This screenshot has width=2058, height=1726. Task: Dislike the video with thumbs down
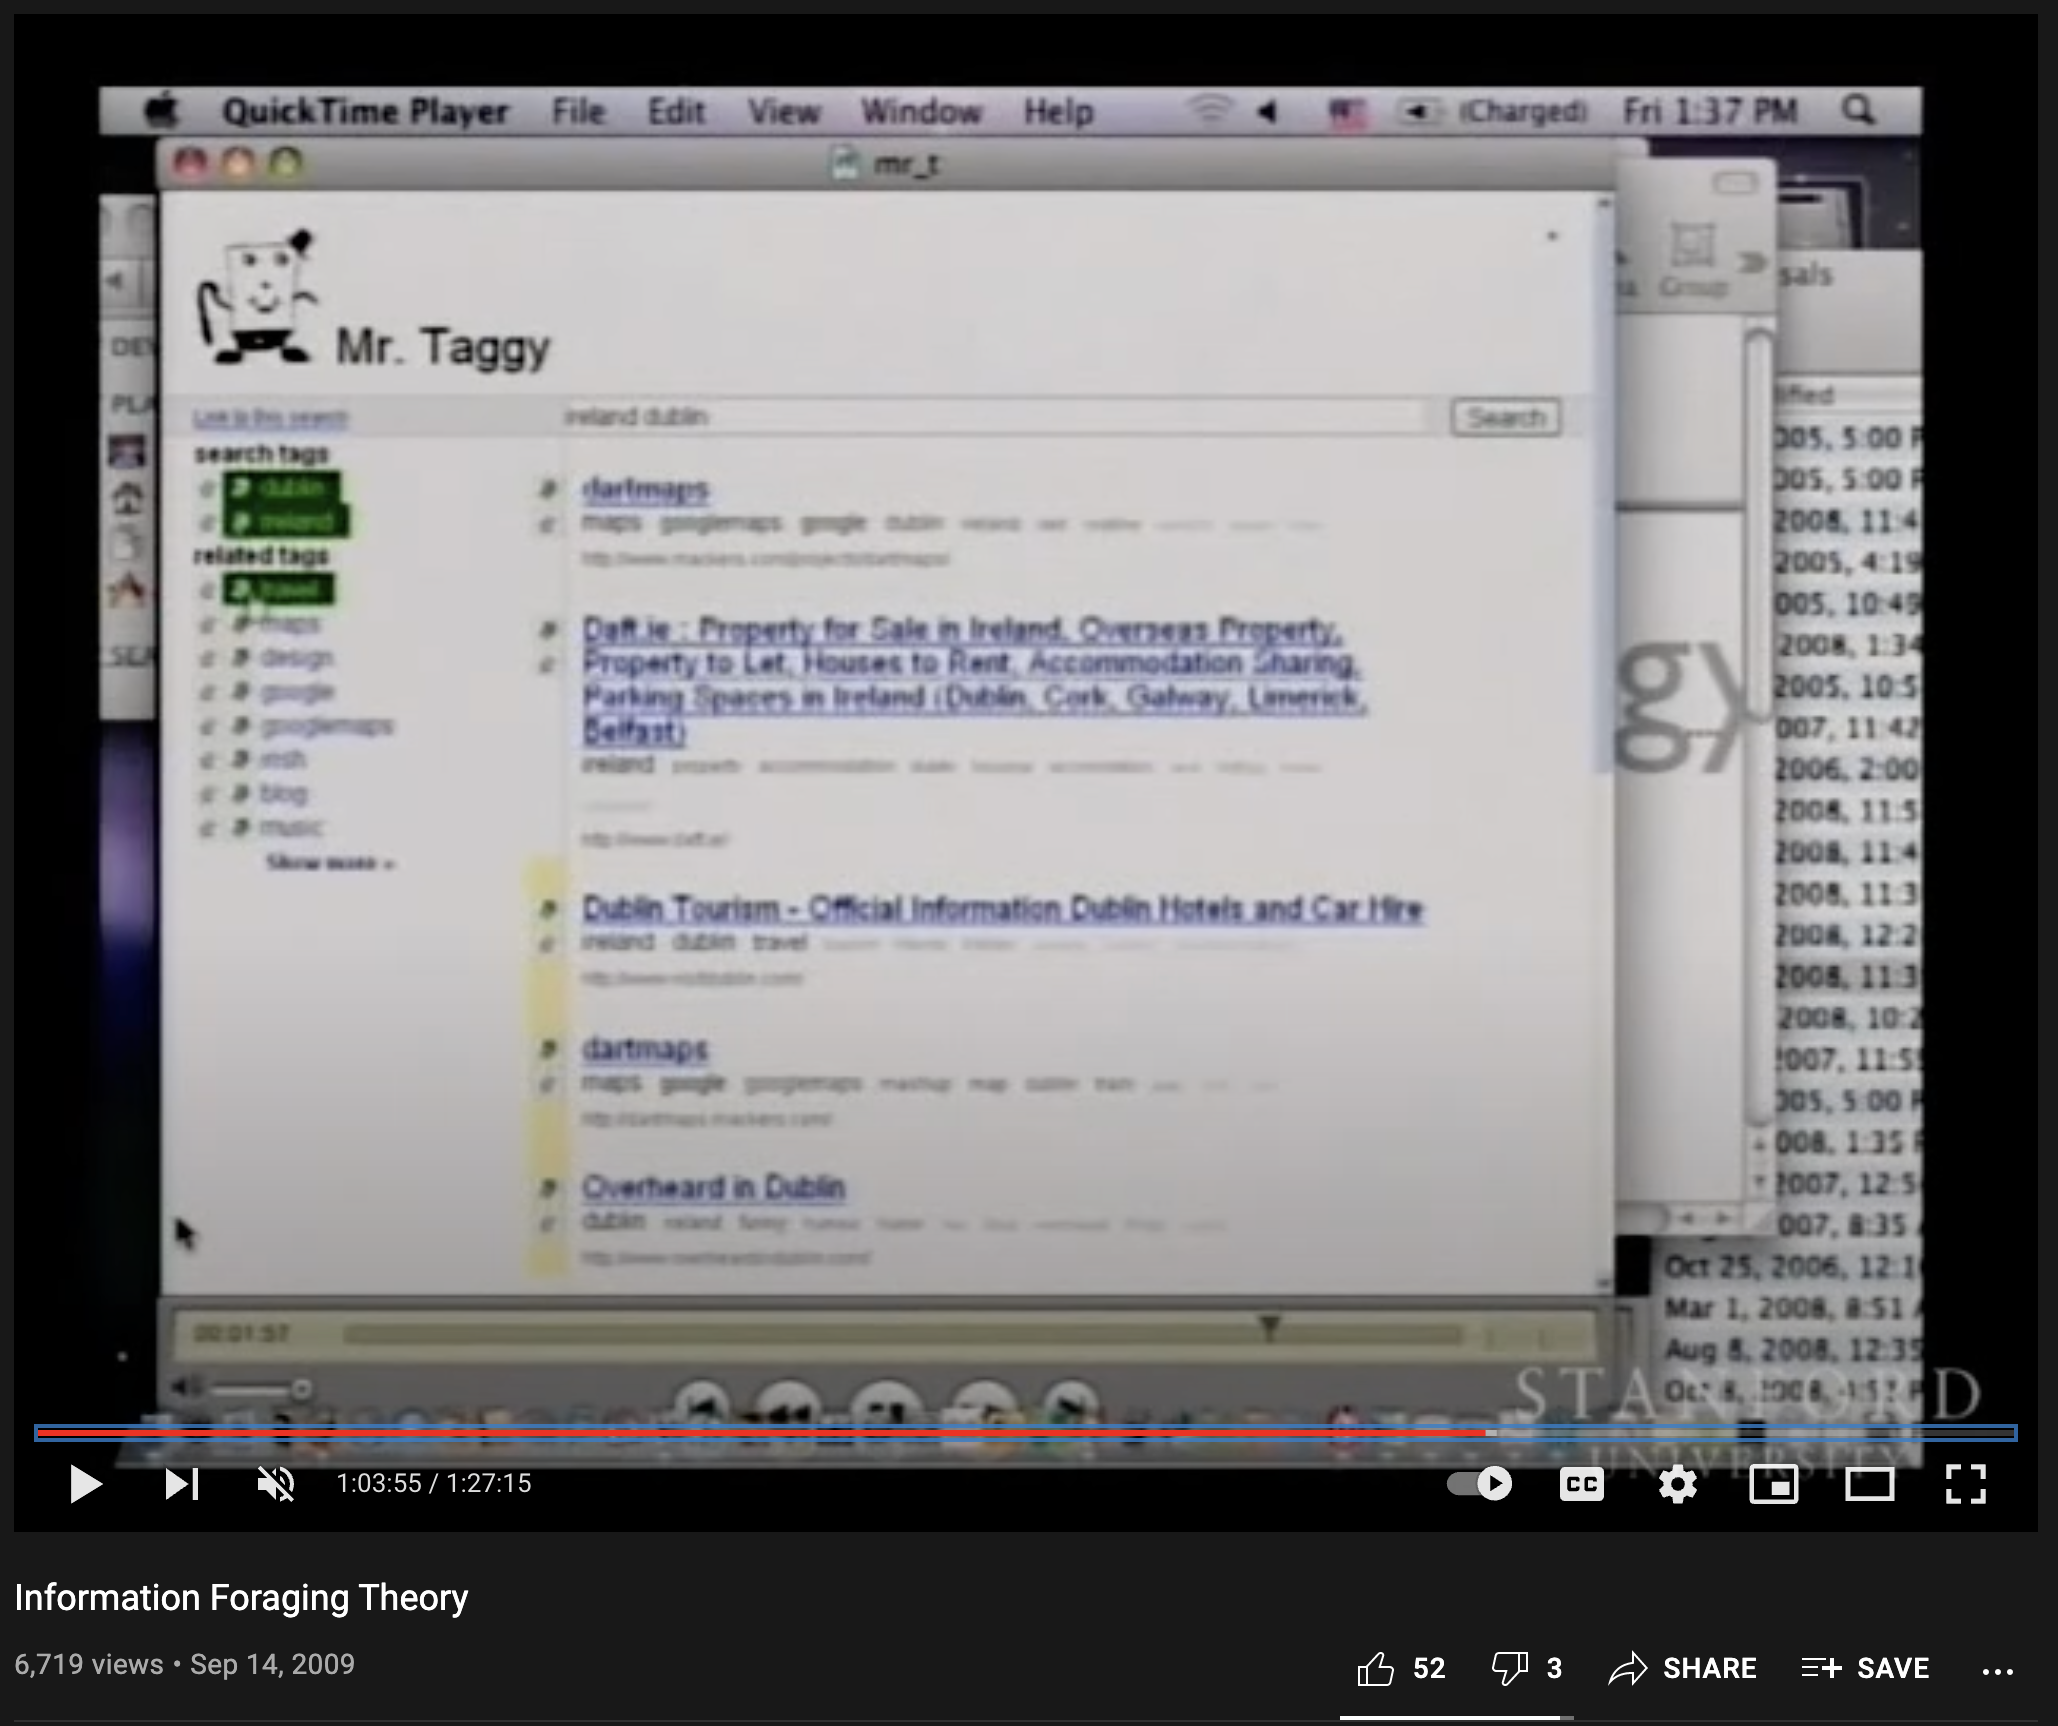1509,1668
